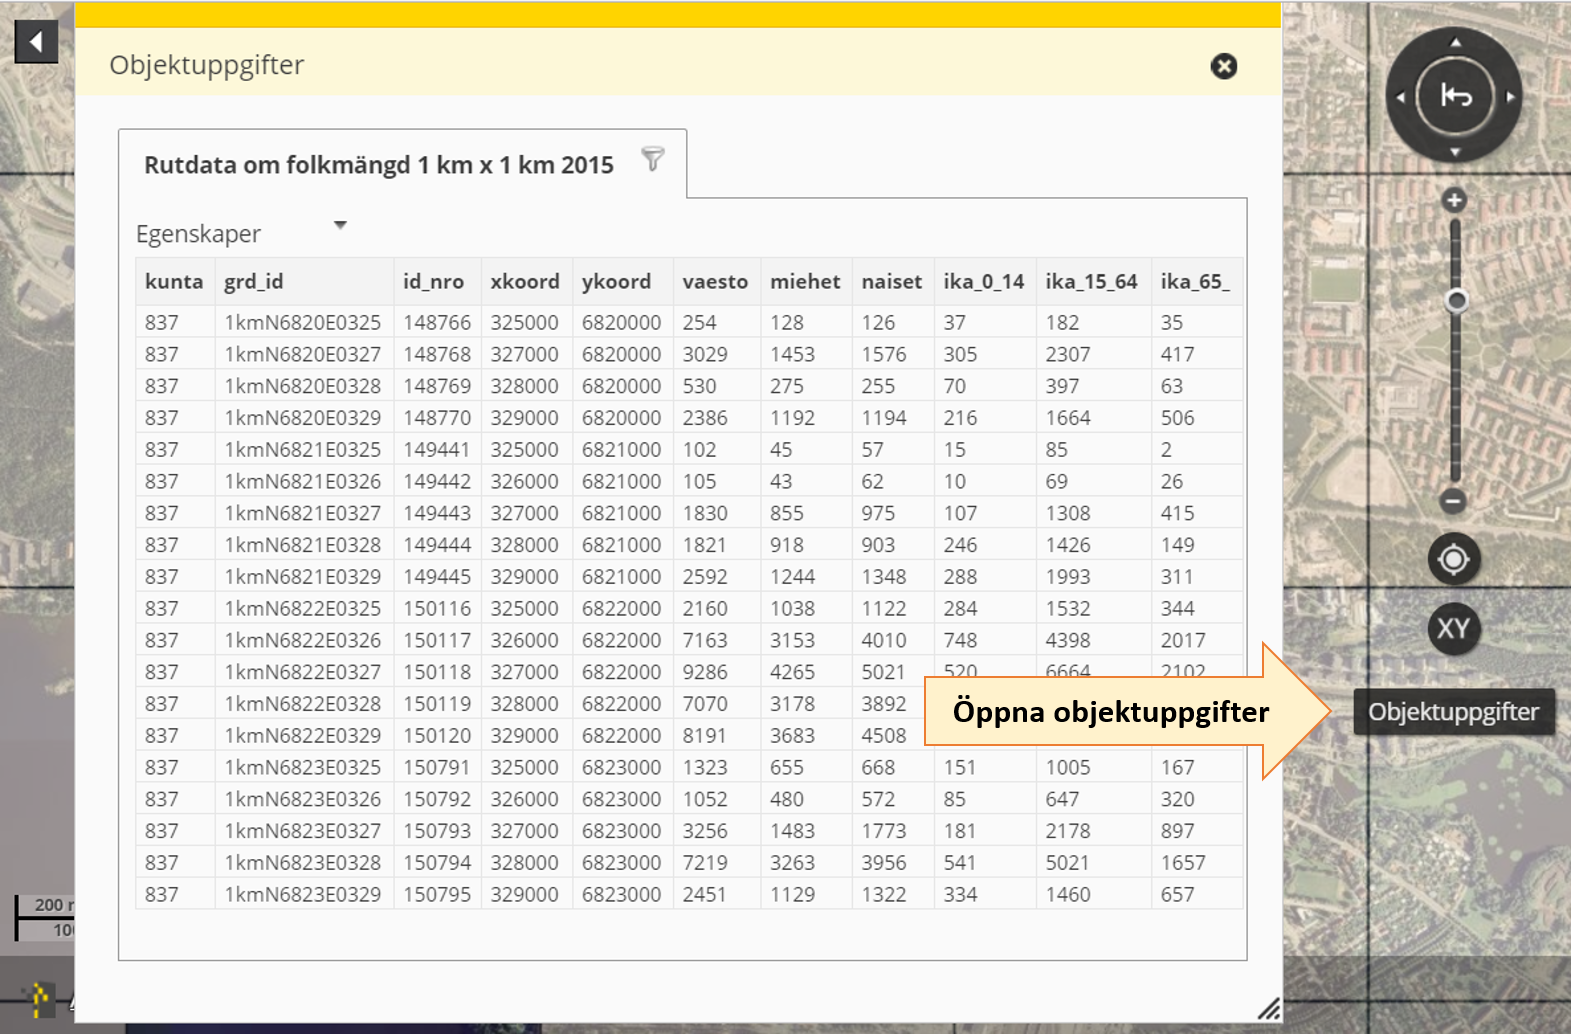Select vaesto cell 7219
The image size is (1571, 1034).
pyautogui.click(x=716, y=863)
